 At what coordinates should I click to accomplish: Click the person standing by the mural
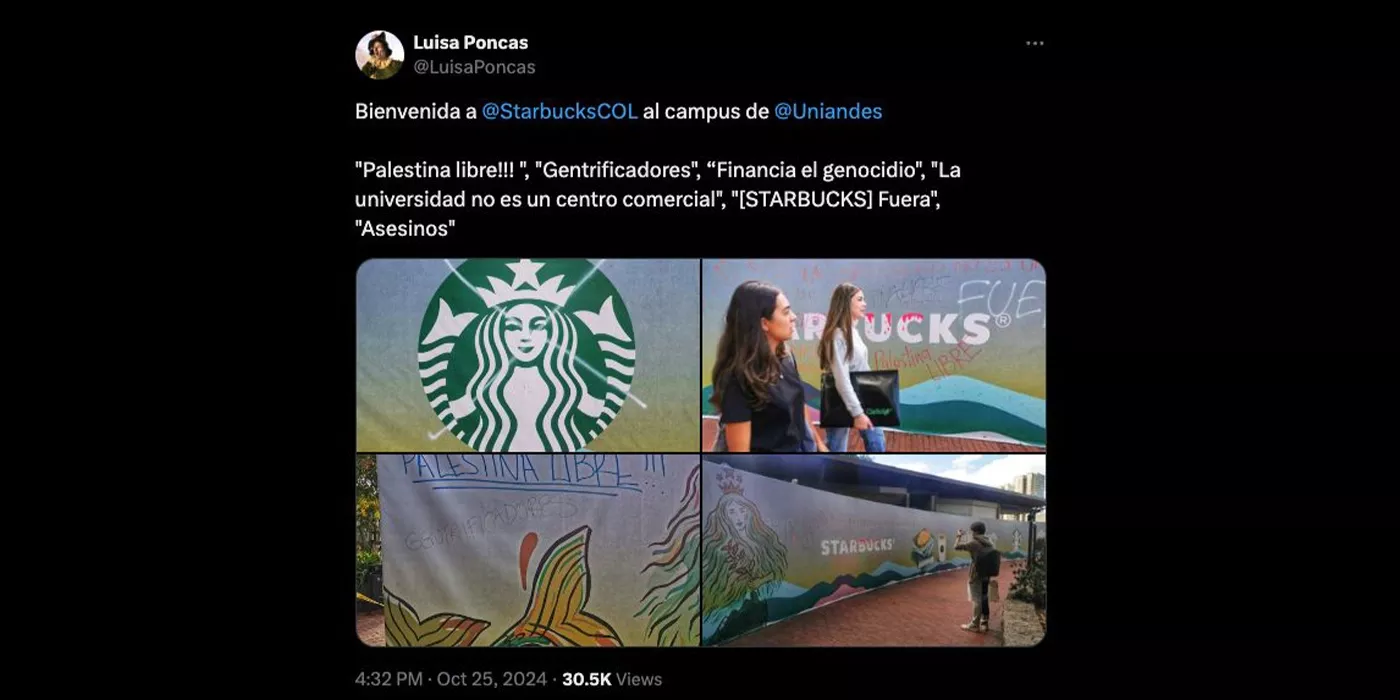(x=977, y=577)
